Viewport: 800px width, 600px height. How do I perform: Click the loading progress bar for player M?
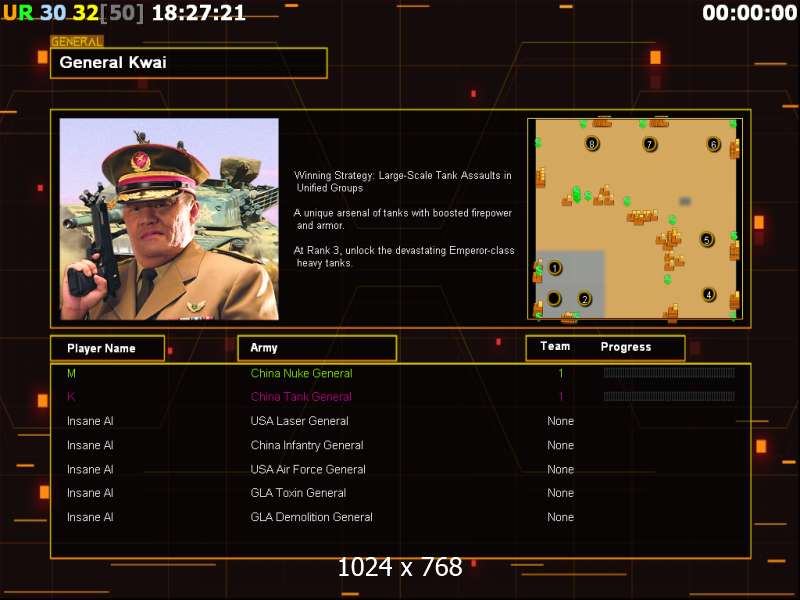coord(669,373)
